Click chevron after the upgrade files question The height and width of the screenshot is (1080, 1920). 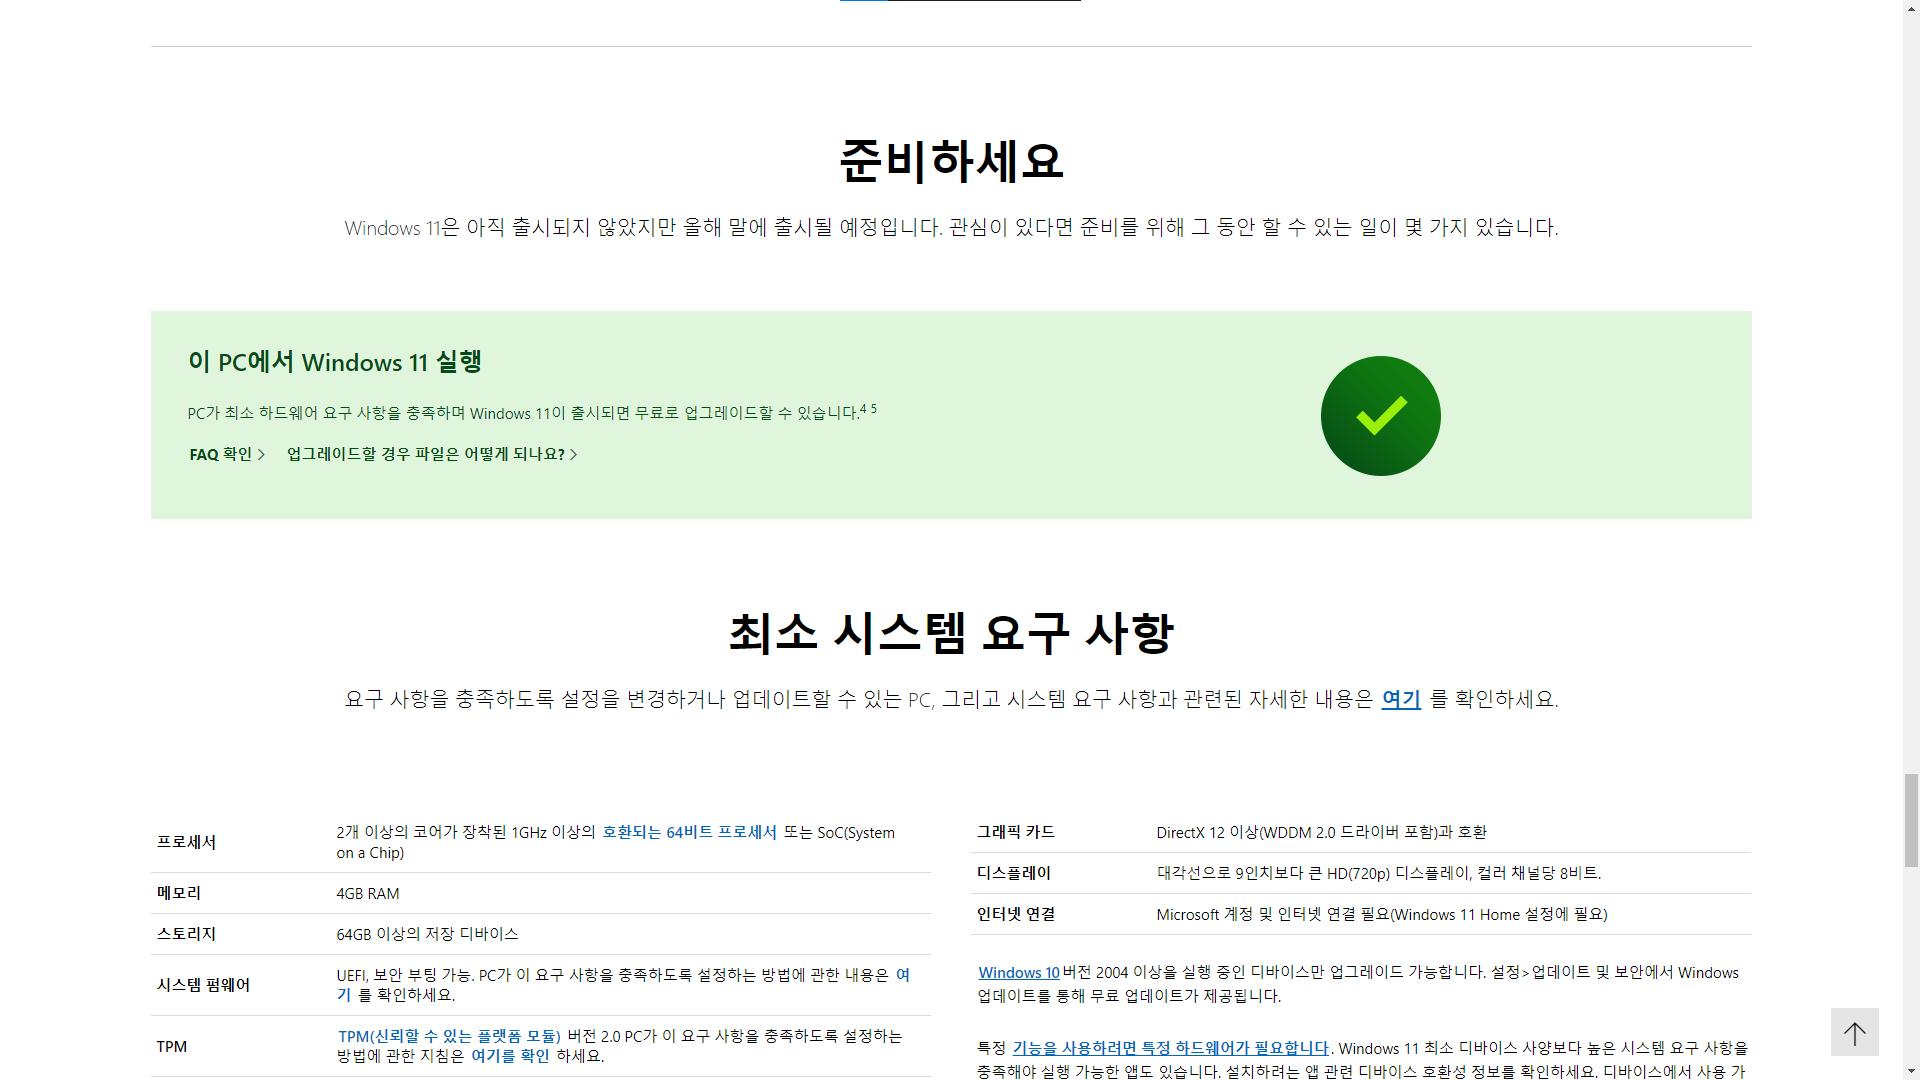coord(574,455)
